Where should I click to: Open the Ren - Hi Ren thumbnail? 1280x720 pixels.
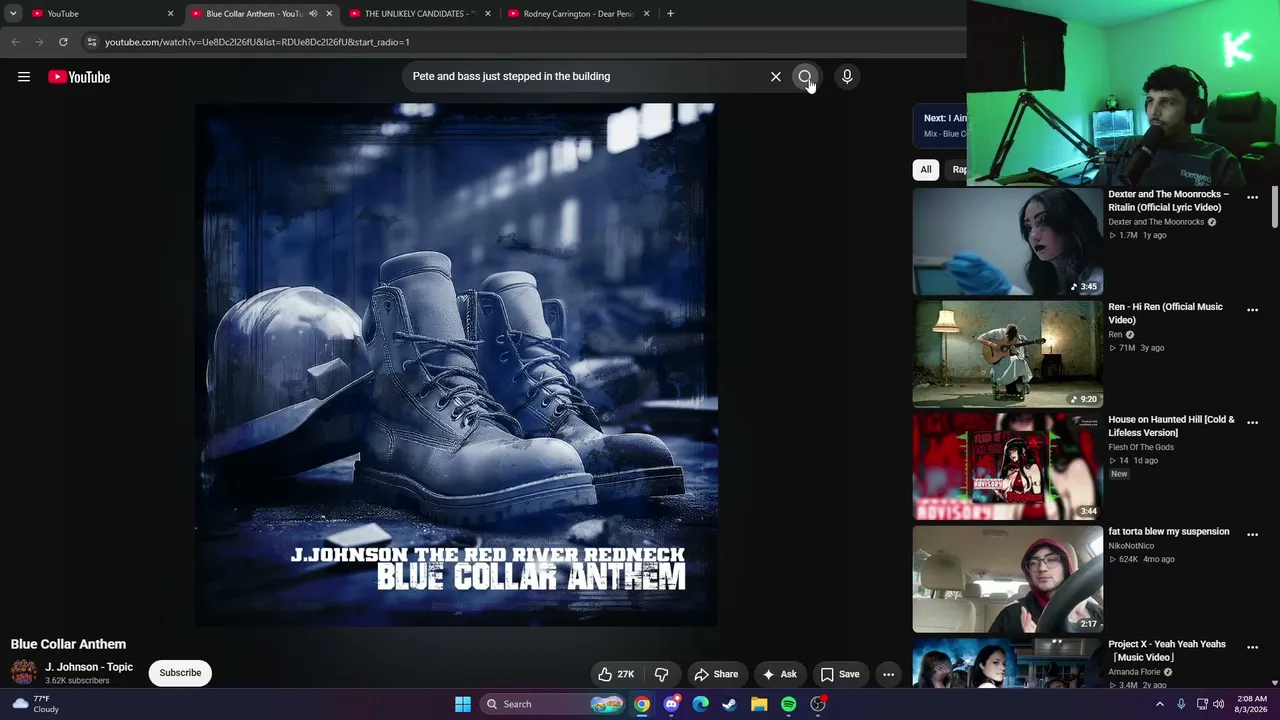pos(1007,354)
